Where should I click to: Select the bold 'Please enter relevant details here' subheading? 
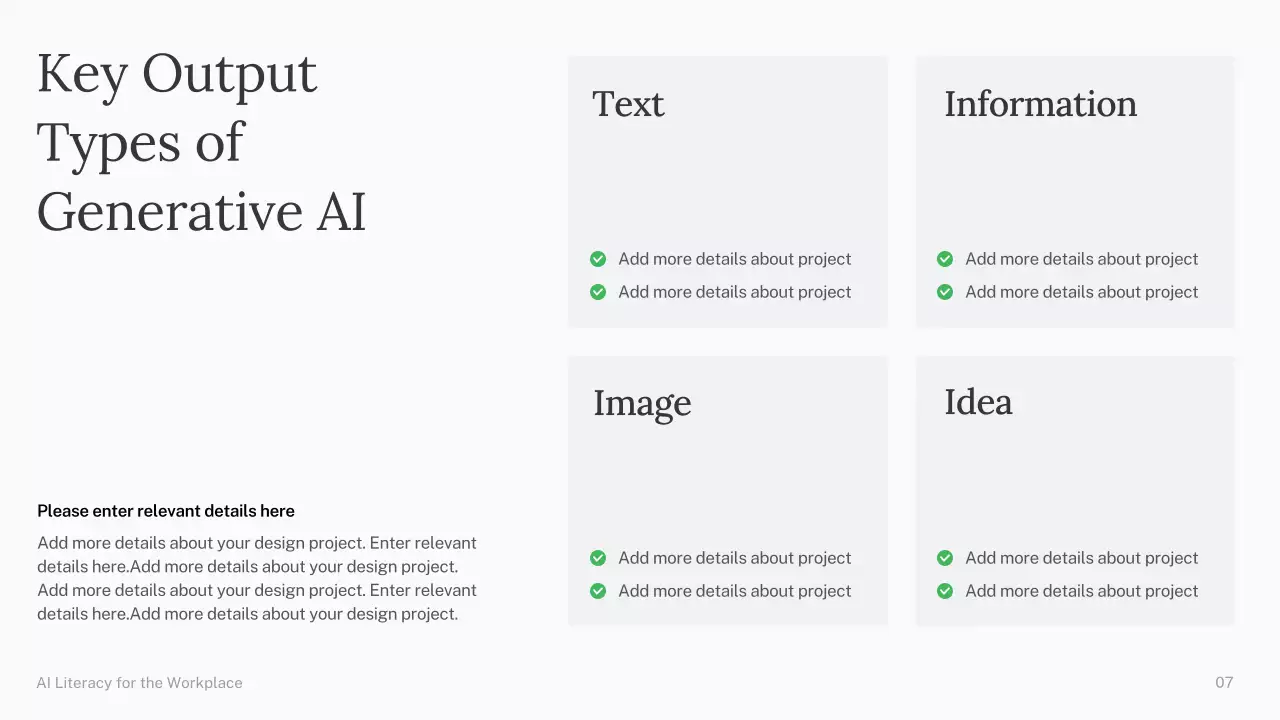click(166, 511)
